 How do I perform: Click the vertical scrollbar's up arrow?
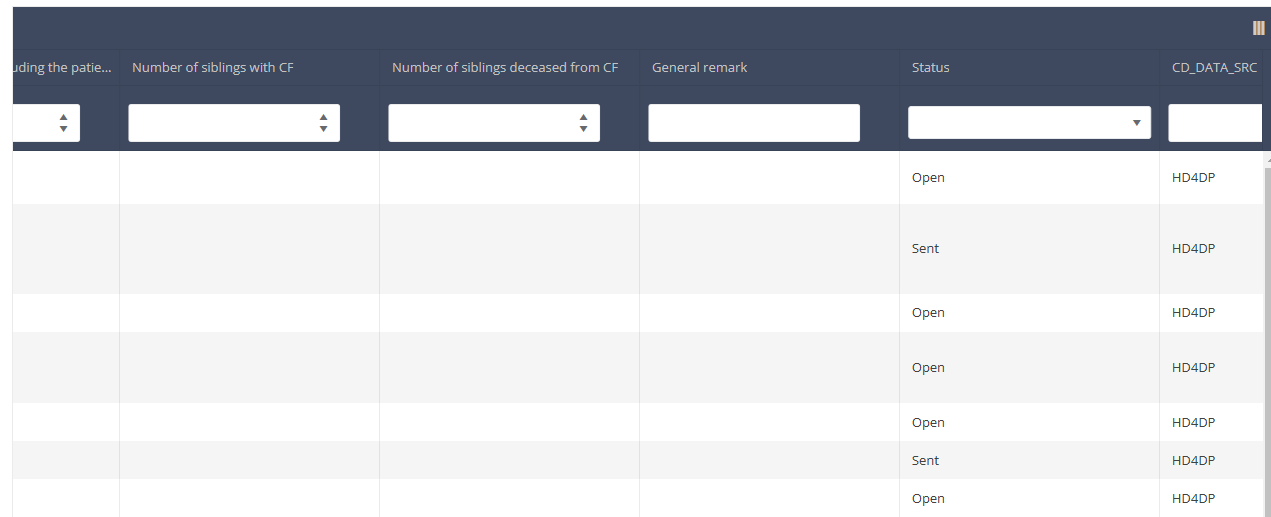click(x=1267, y=159)
